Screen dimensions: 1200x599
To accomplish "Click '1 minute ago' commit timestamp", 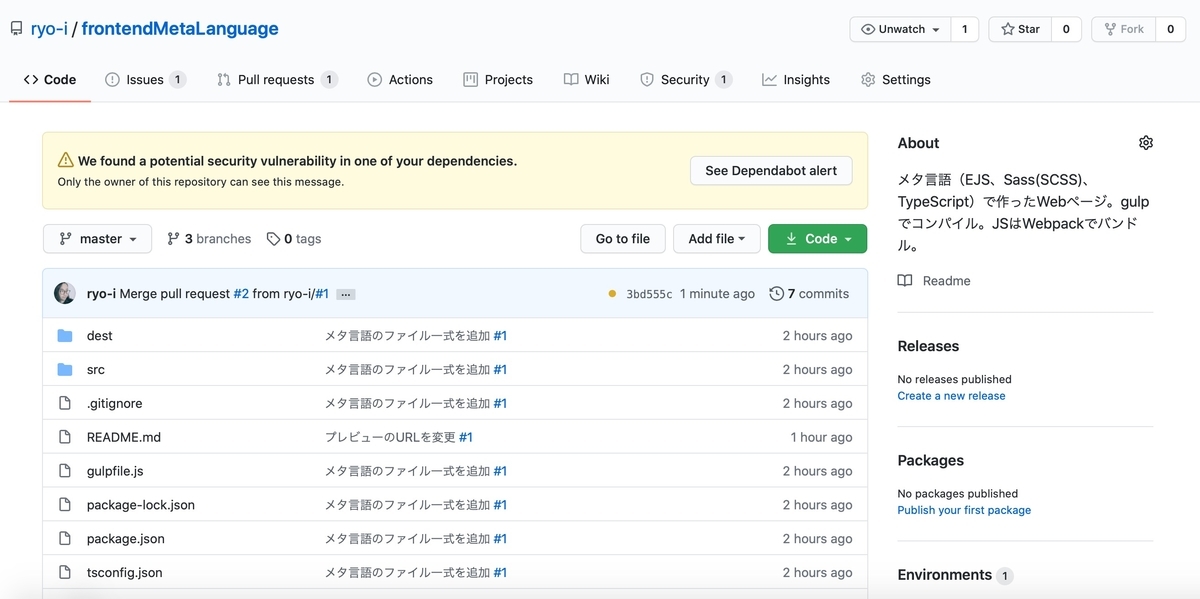I will coord(717,294).
